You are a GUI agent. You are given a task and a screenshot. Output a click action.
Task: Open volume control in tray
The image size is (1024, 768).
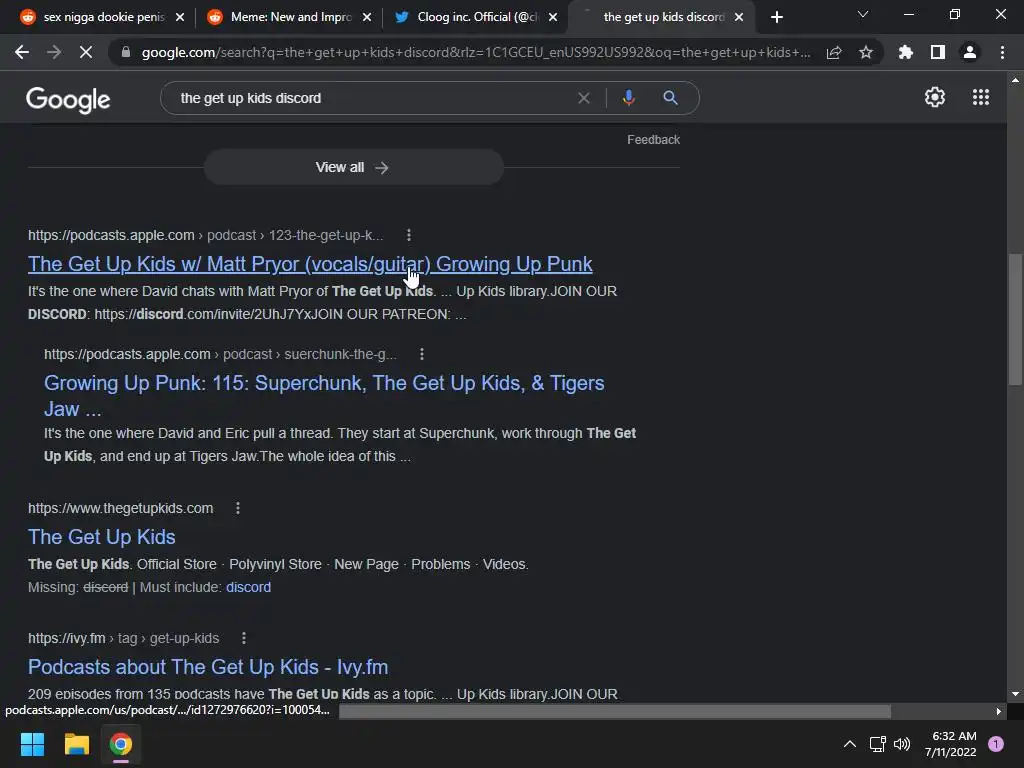tap(902, 744)
